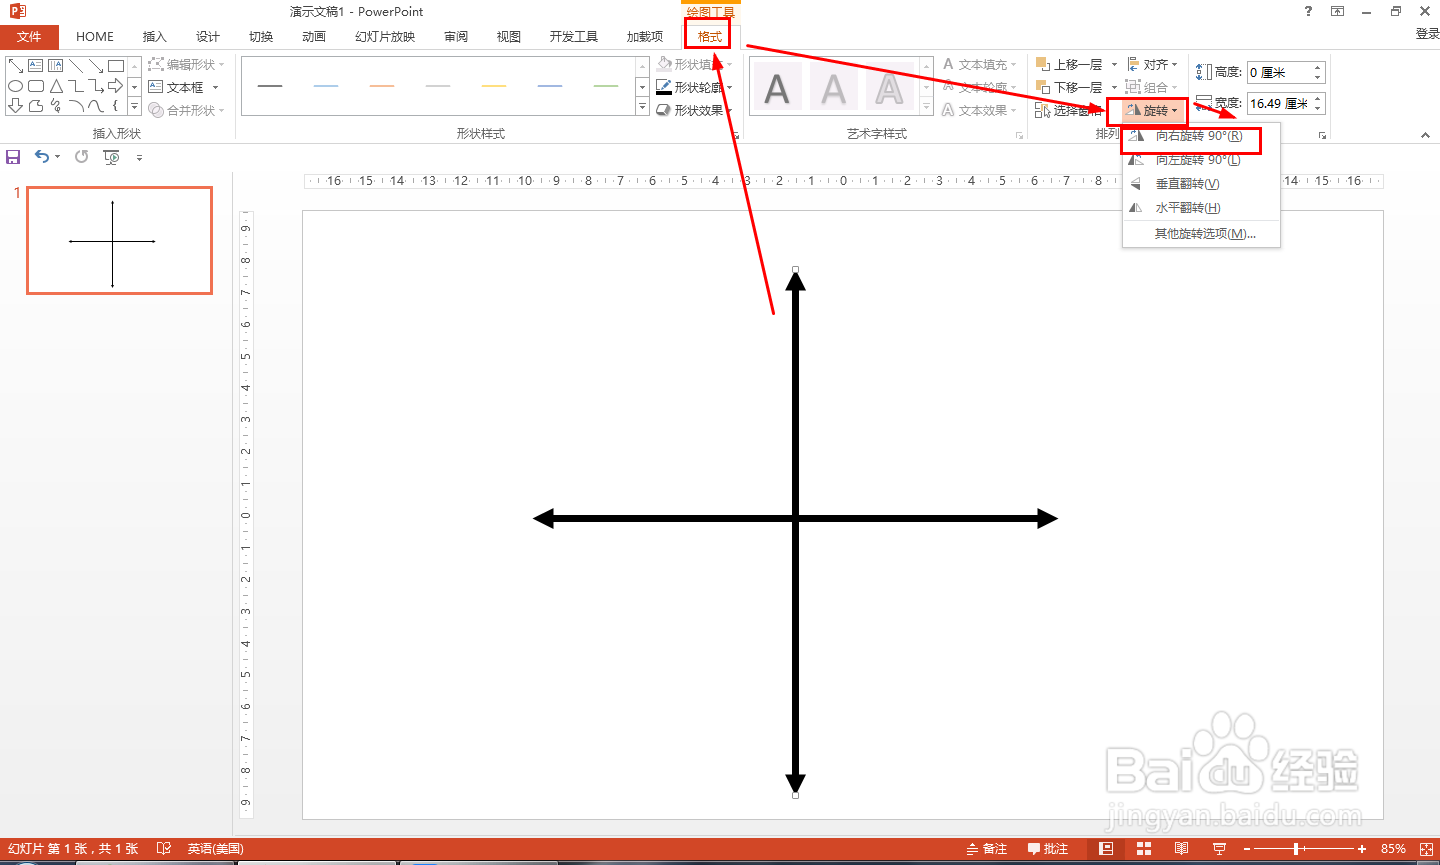Select the right block arrow shape
The height and width of the screenshot is (865, 1440).
click(116, 86)
